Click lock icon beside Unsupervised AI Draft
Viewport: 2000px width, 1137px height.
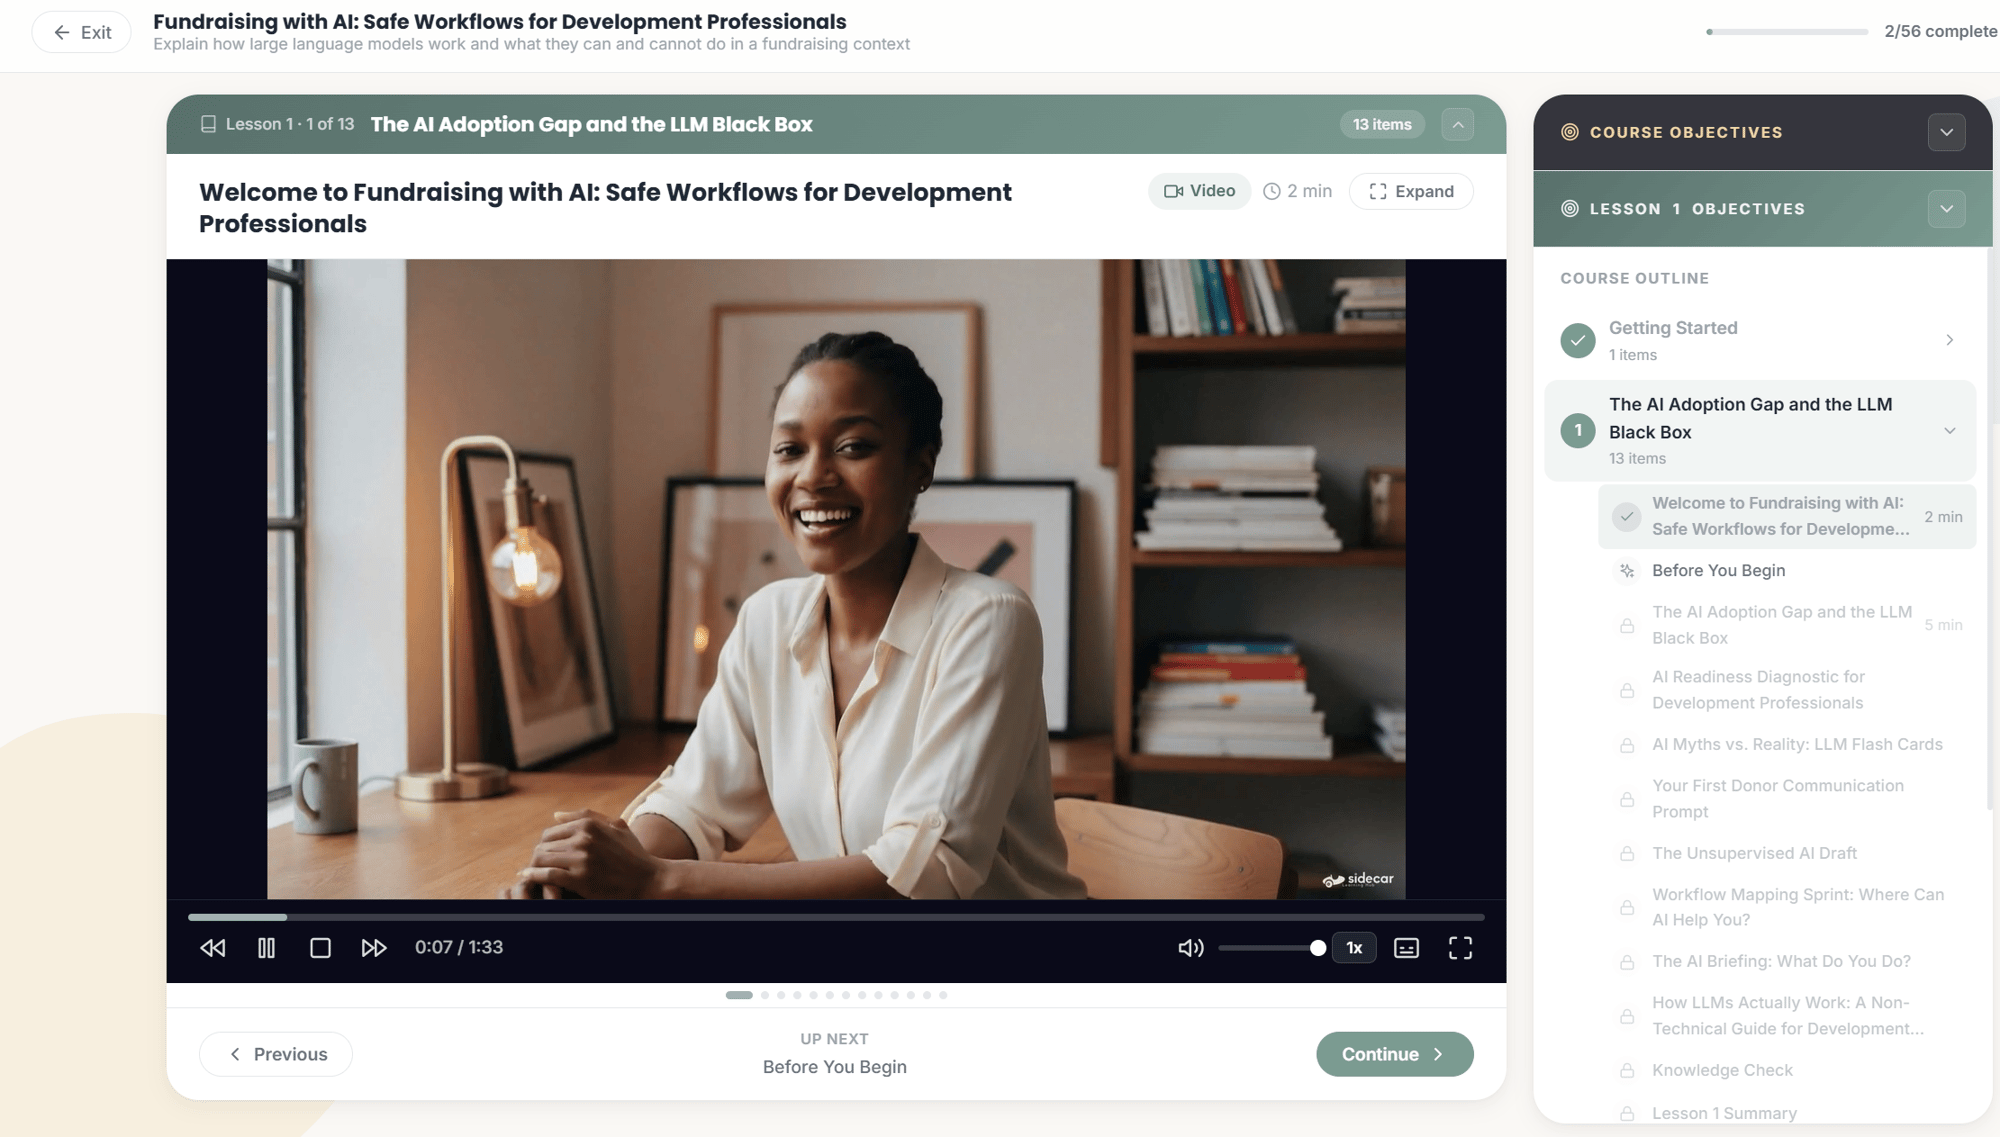pyautogui.click(x=1627, y=854)
